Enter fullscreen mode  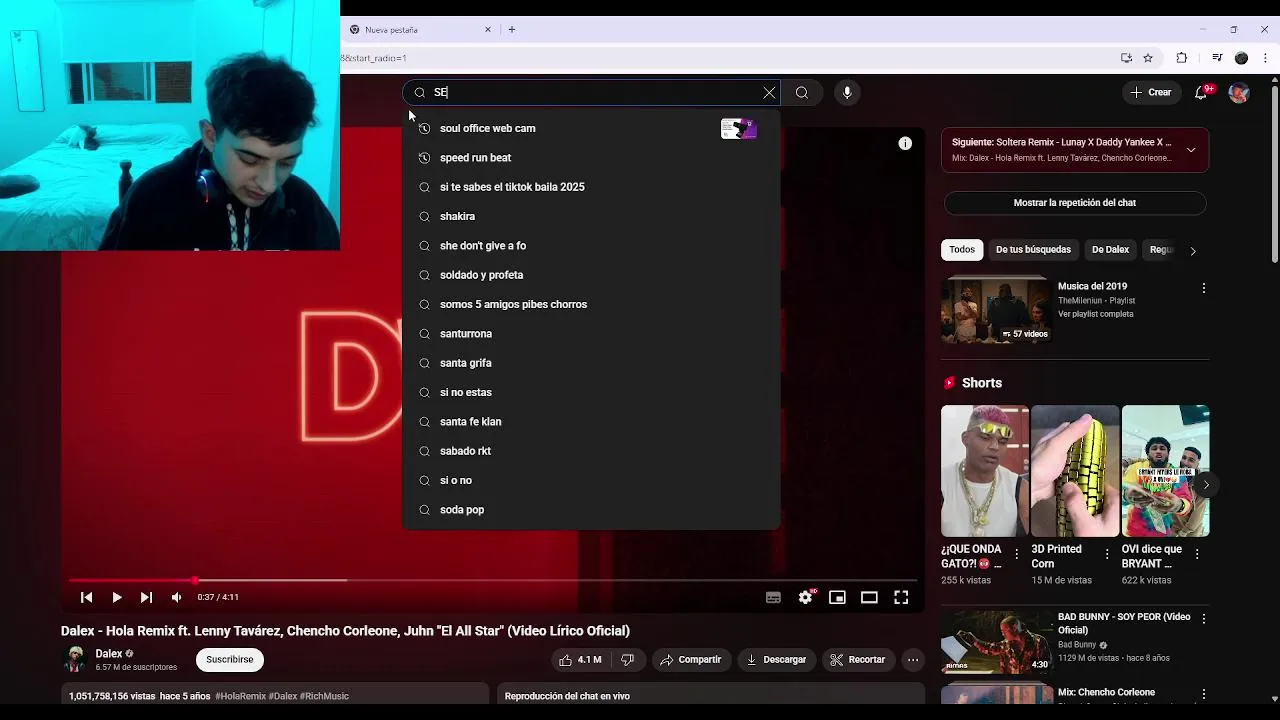(901, 597)
